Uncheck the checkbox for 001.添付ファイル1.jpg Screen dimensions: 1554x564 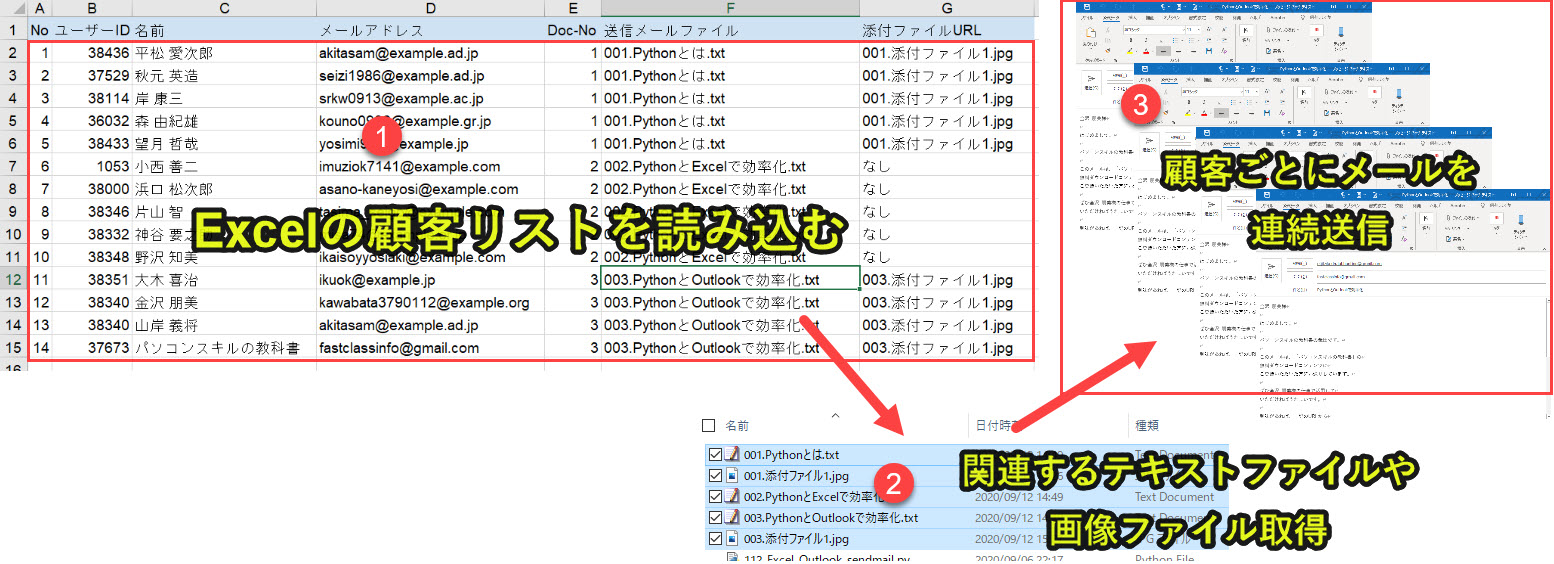coord(714,476)
